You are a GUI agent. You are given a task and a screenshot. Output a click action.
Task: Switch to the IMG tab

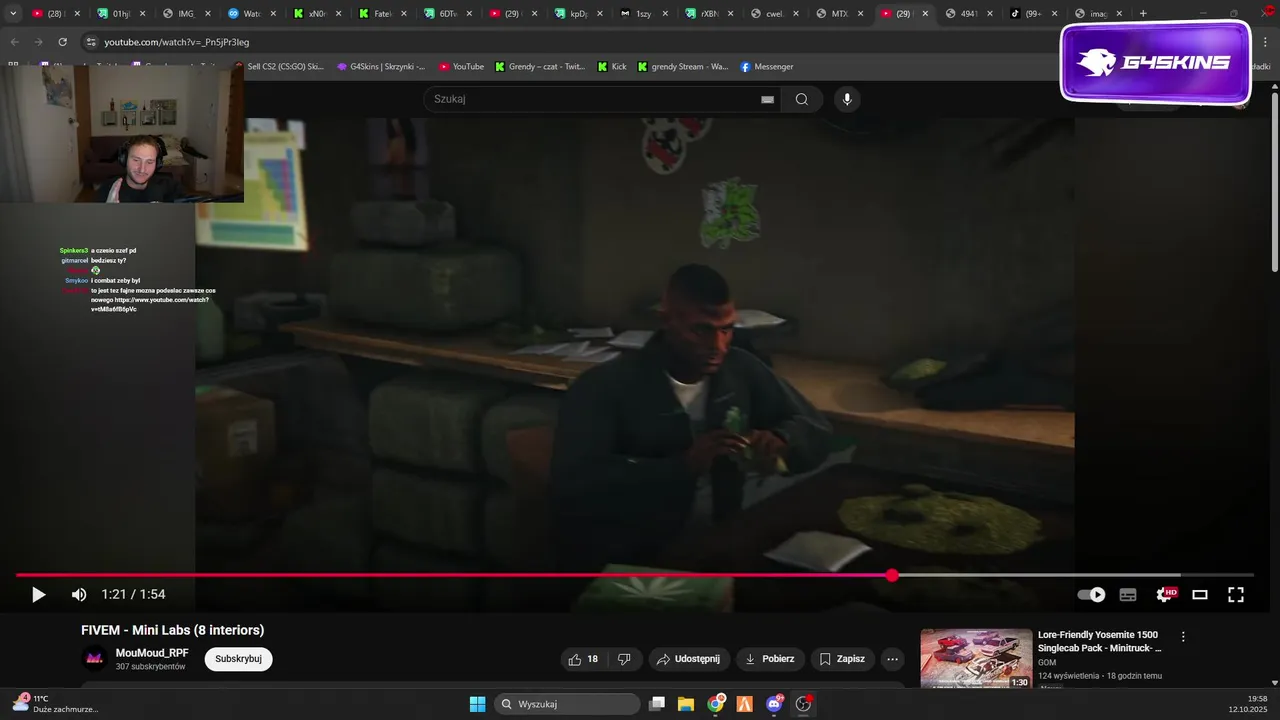click(186, 14)
